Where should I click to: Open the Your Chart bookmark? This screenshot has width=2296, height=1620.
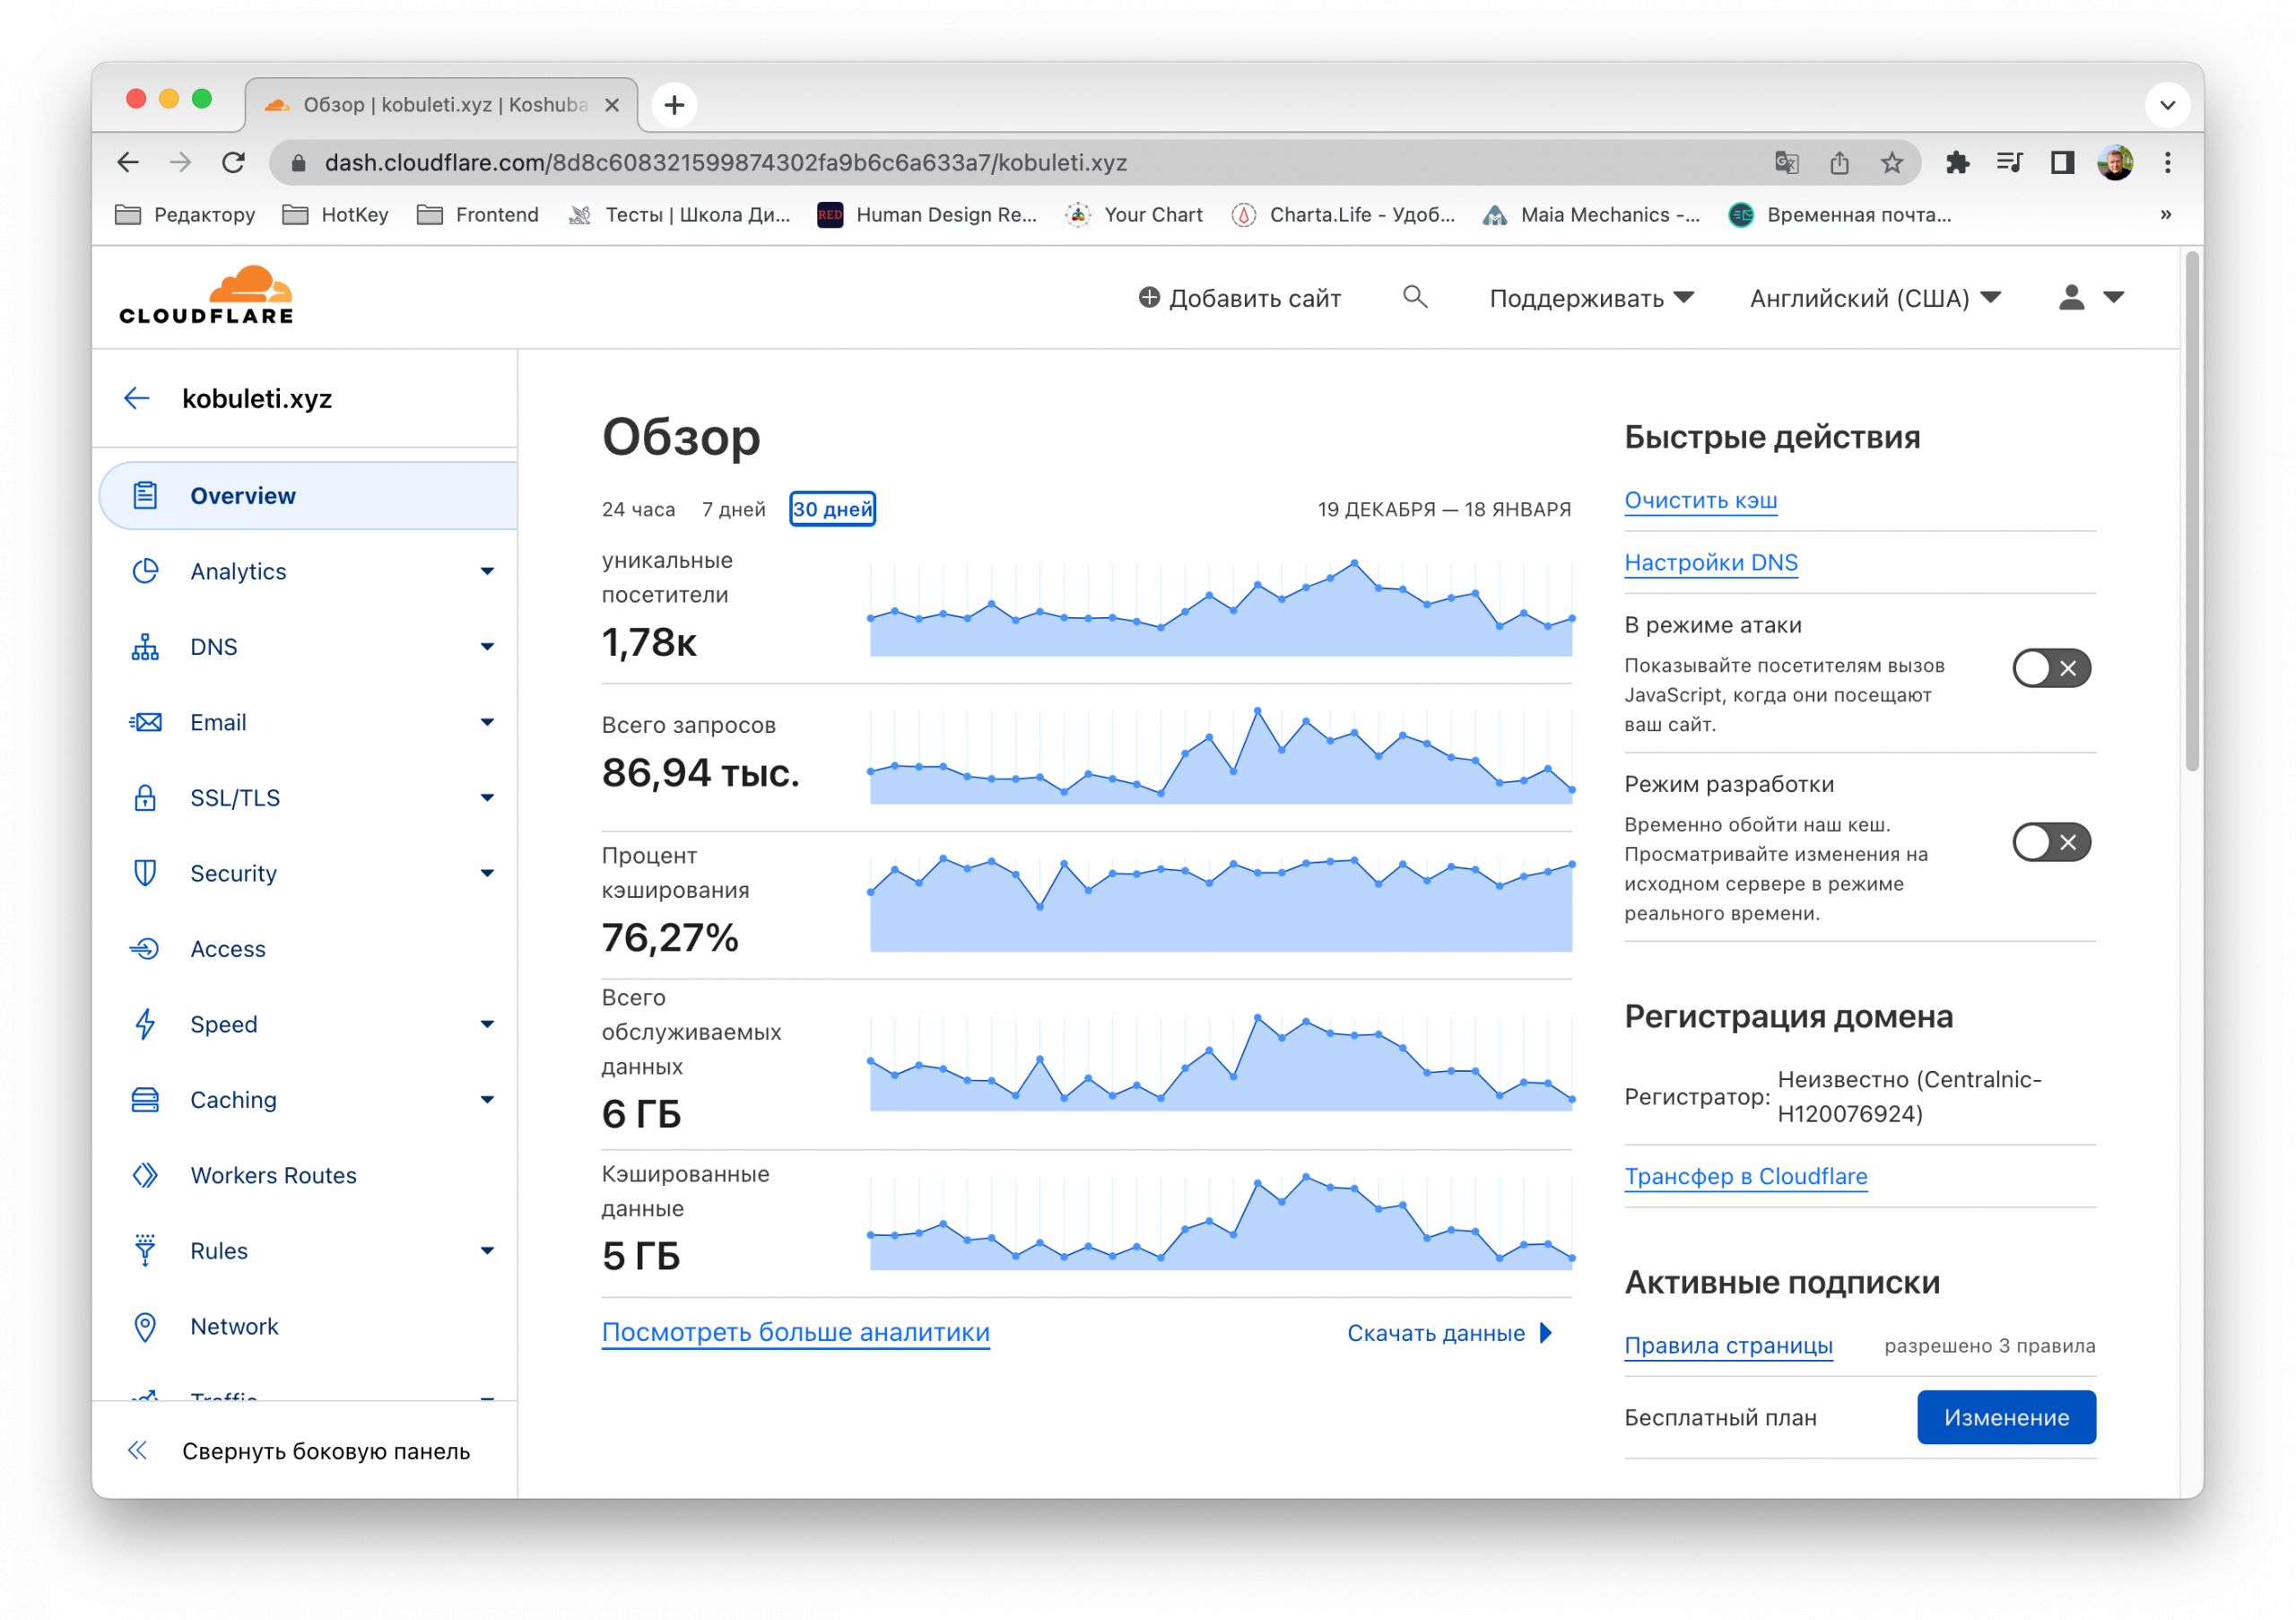[1133, 215]
